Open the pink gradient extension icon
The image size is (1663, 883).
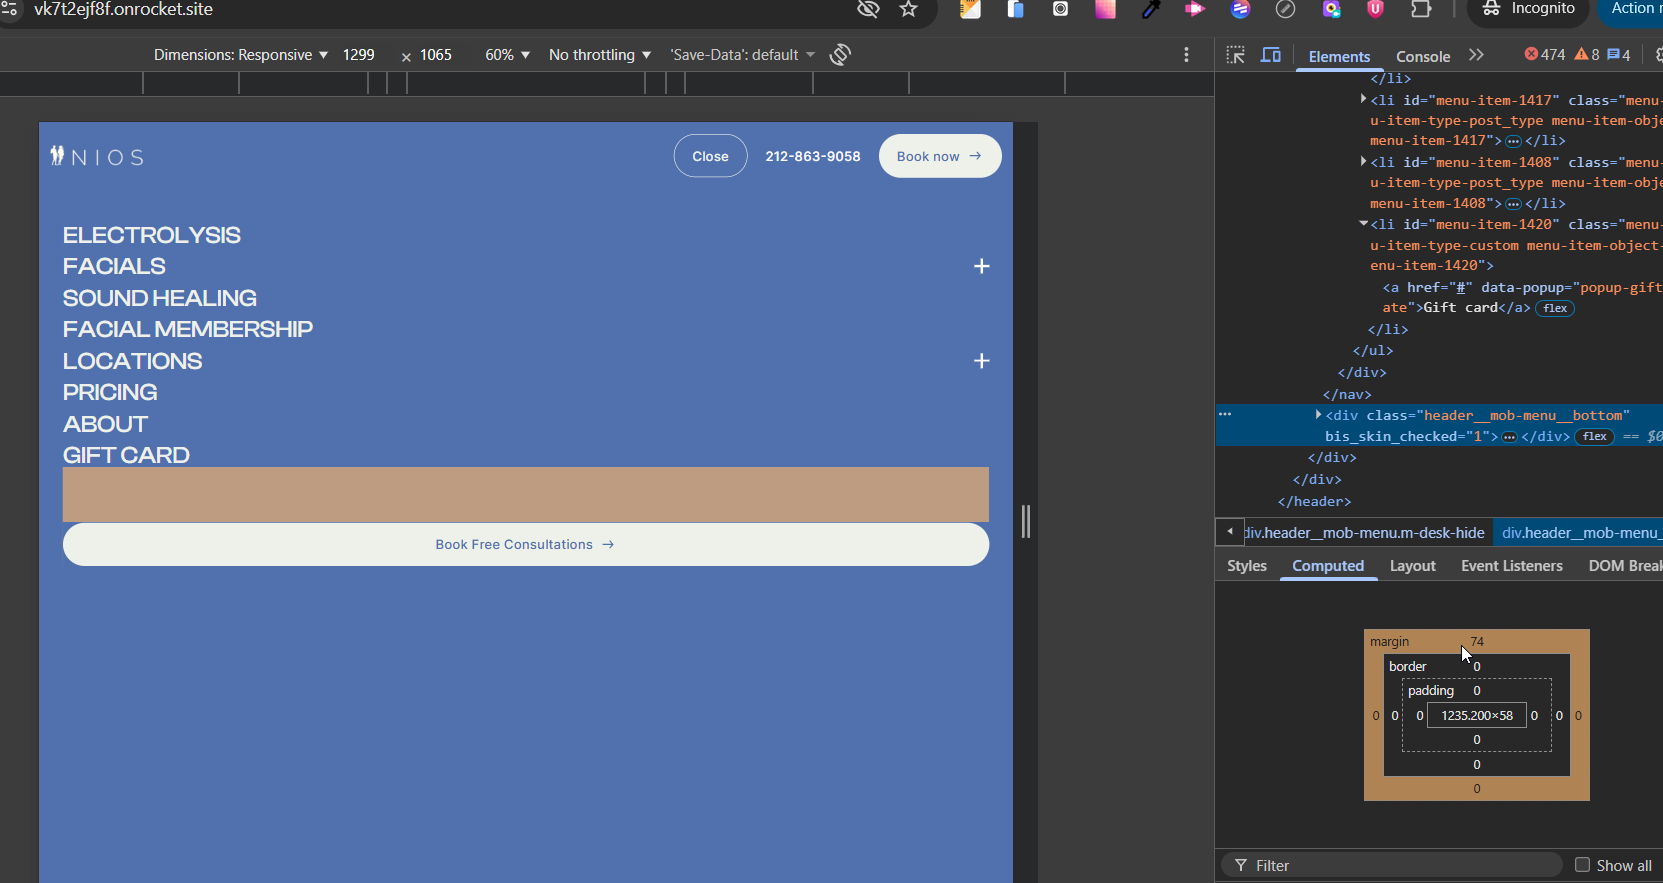click(x=1105, y=9)
